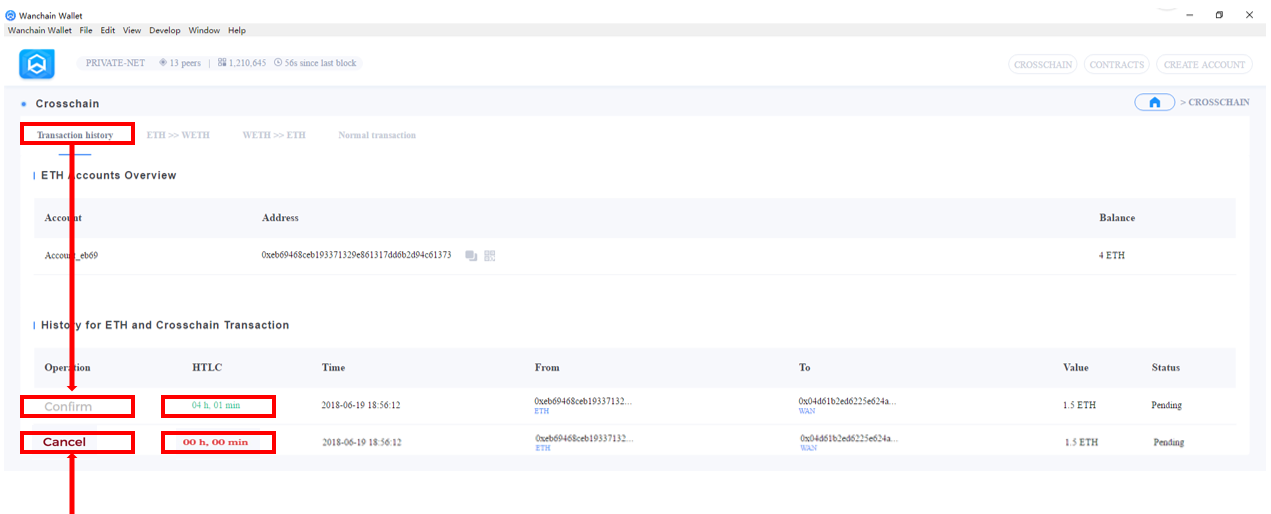Click the Balance column header
This screenshot has height=514, width=1271.
coord(1117,218)
